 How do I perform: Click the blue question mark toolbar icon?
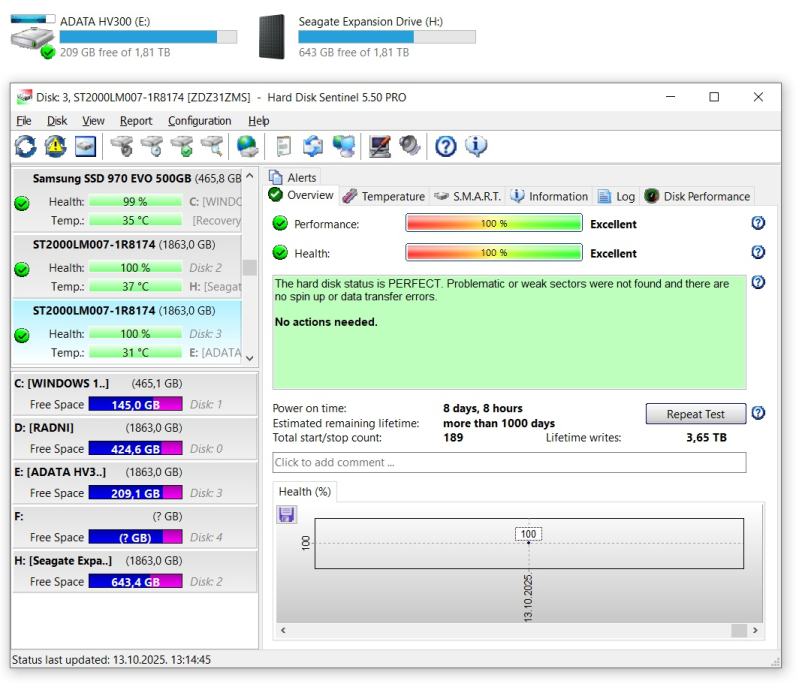447,146
